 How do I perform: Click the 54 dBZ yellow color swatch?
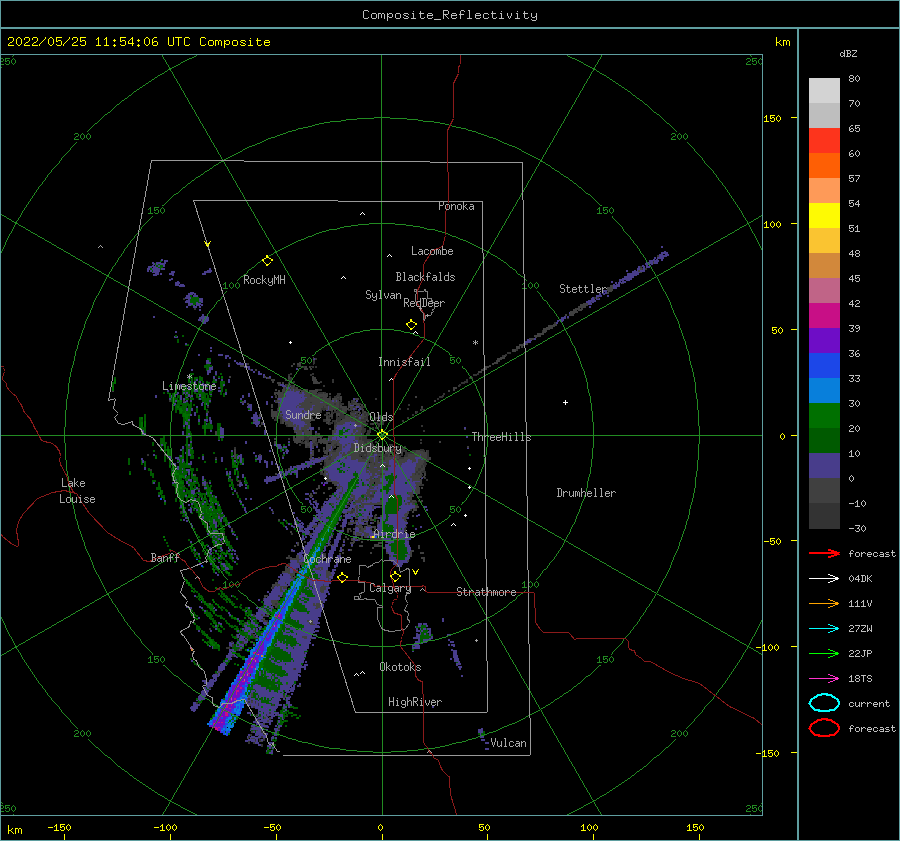pyautogui.click(x=824, y=216)
